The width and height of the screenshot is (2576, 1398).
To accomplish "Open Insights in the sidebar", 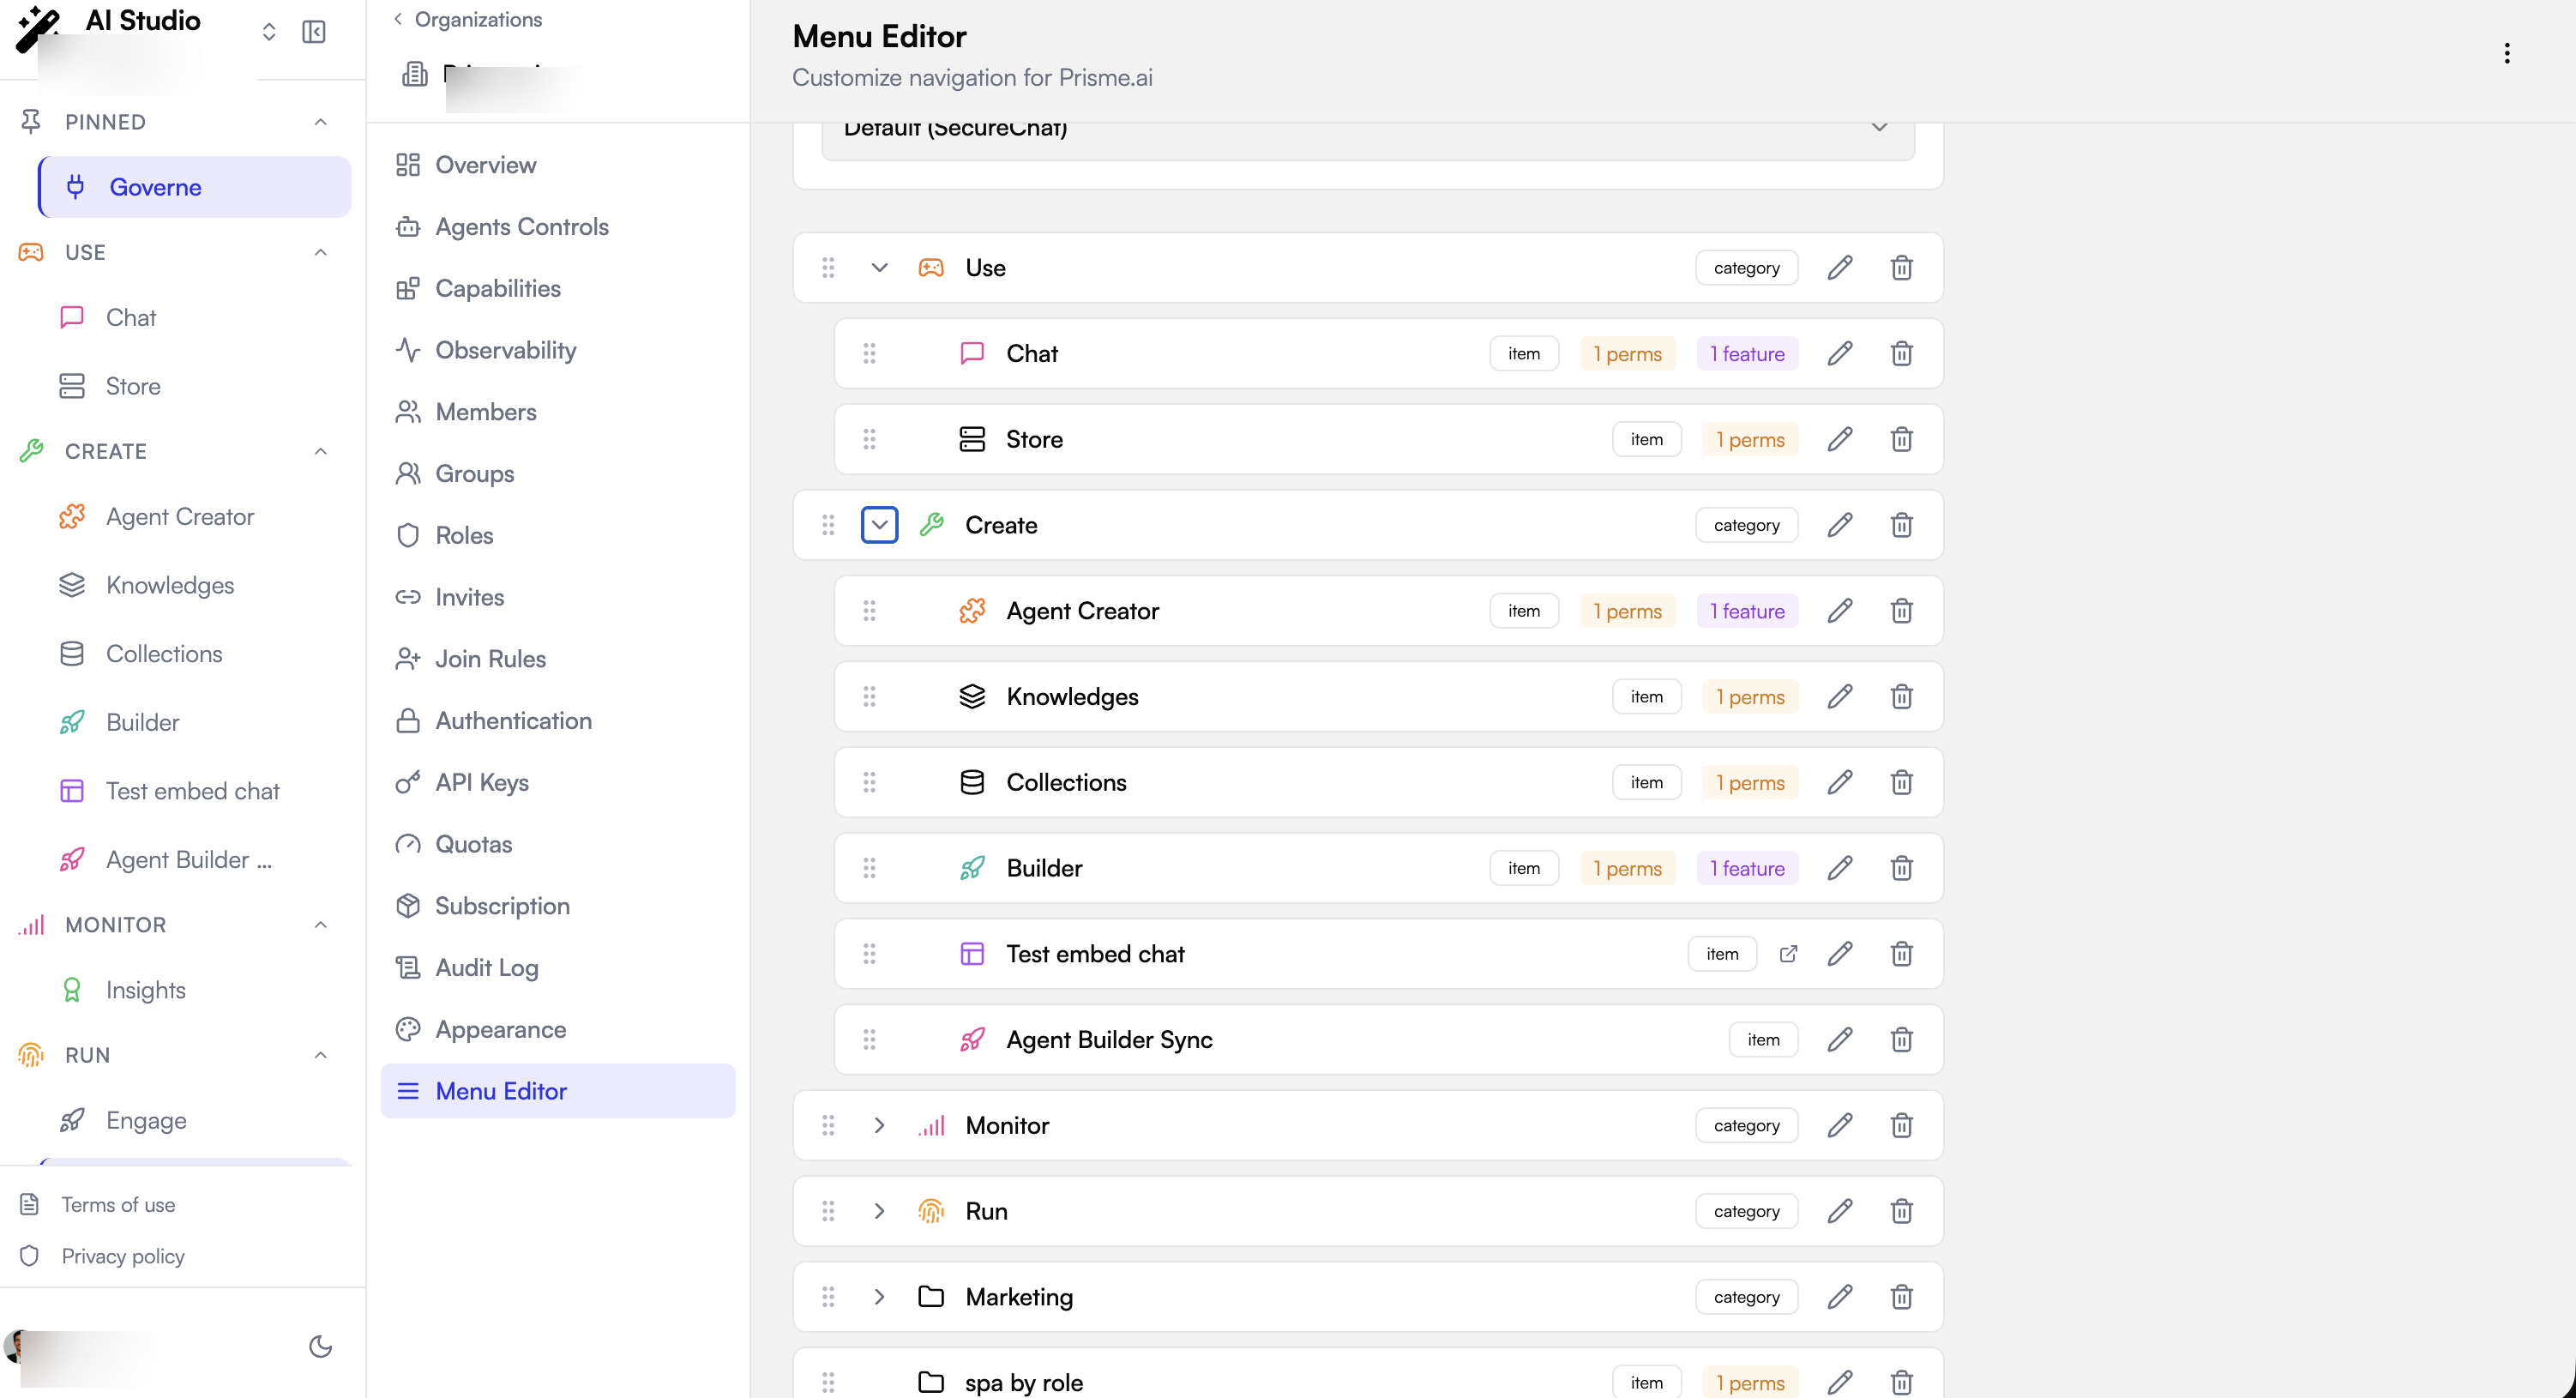I will [x=145, y=990].
